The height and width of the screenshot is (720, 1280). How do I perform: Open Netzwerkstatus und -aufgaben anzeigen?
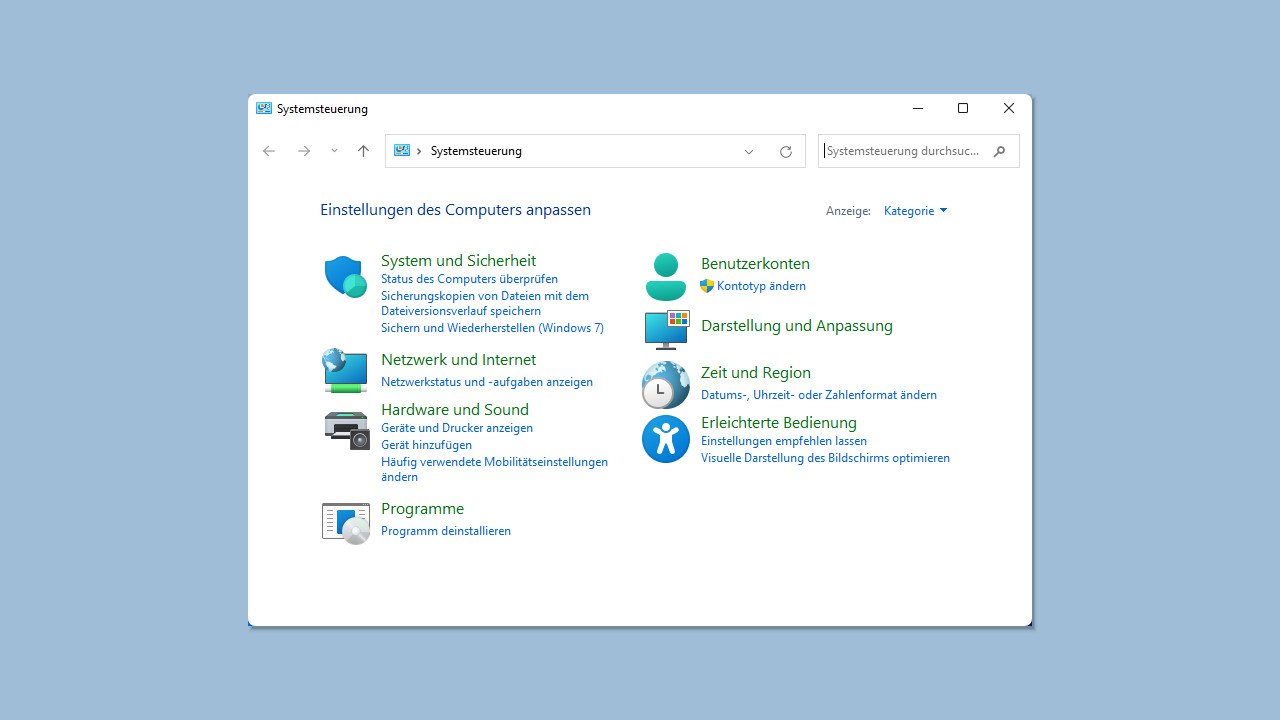pyautogui.click(x=487, y=382)
